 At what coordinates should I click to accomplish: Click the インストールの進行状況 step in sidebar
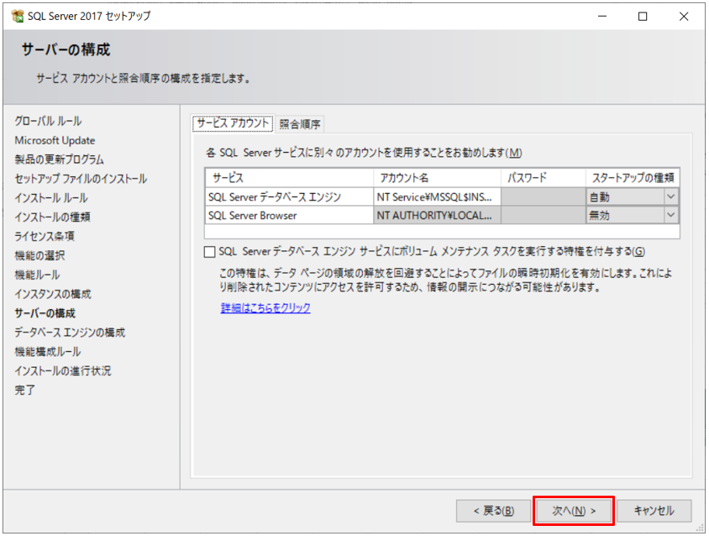click(63, 371)
